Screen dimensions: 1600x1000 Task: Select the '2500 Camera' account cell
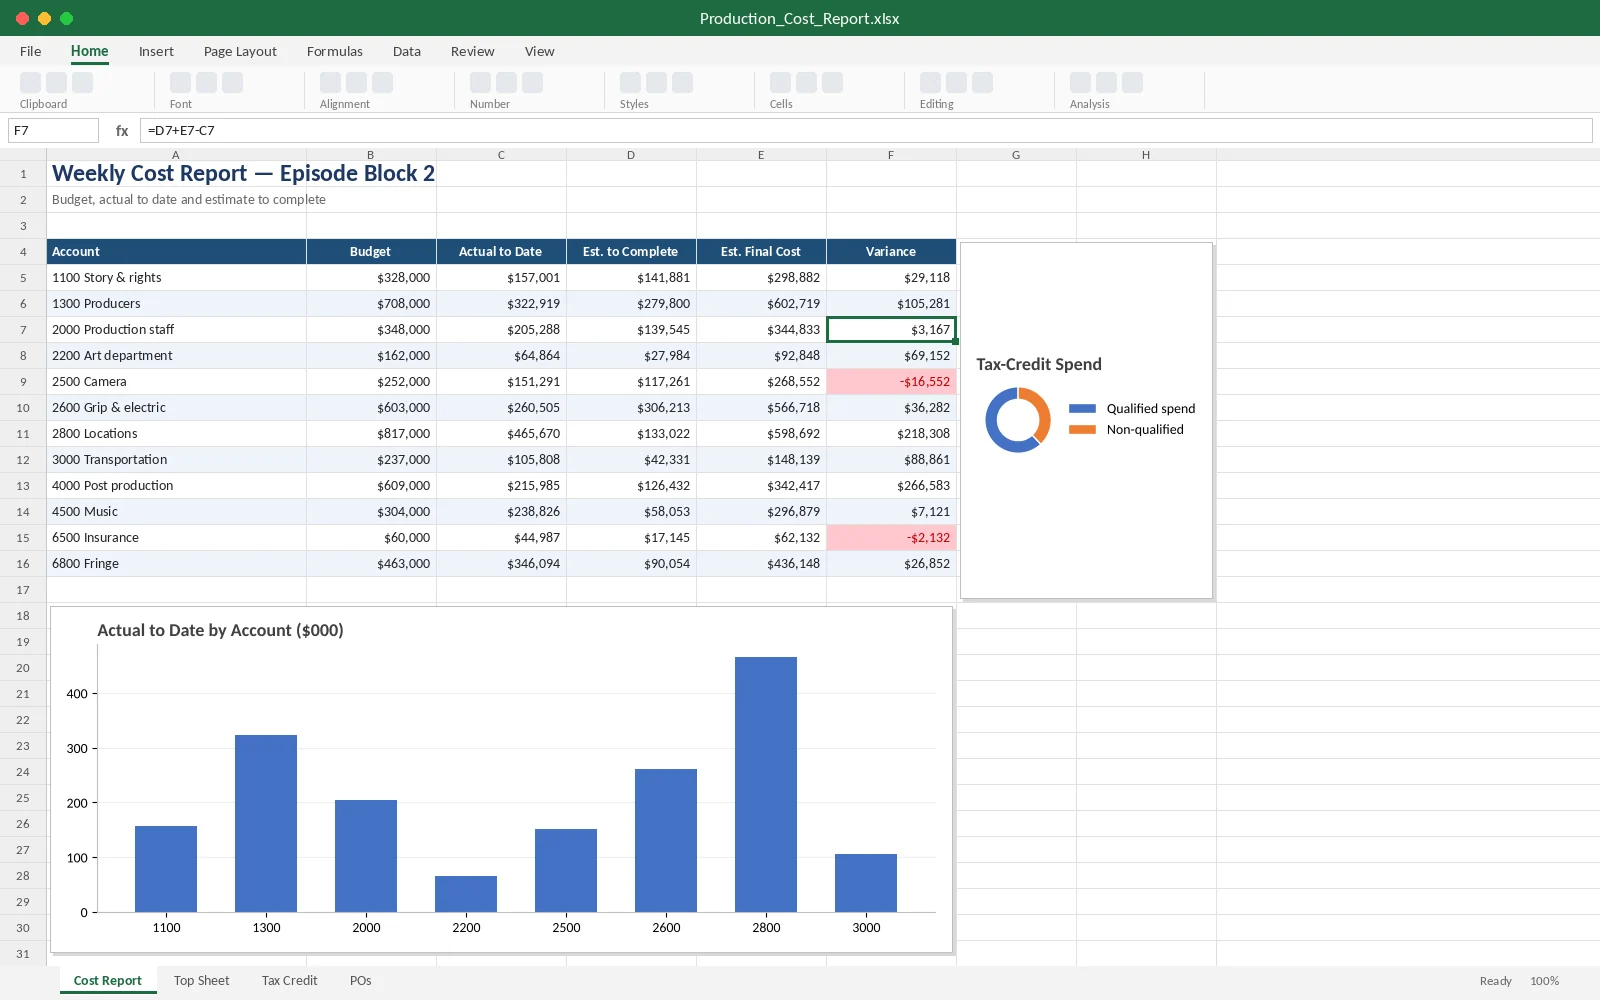[x=176, y=382]
